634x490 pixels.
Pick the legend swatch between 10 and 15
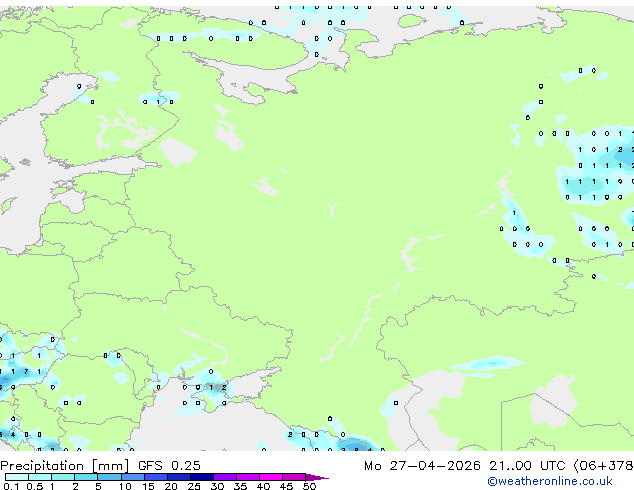[x=134, y=477]
